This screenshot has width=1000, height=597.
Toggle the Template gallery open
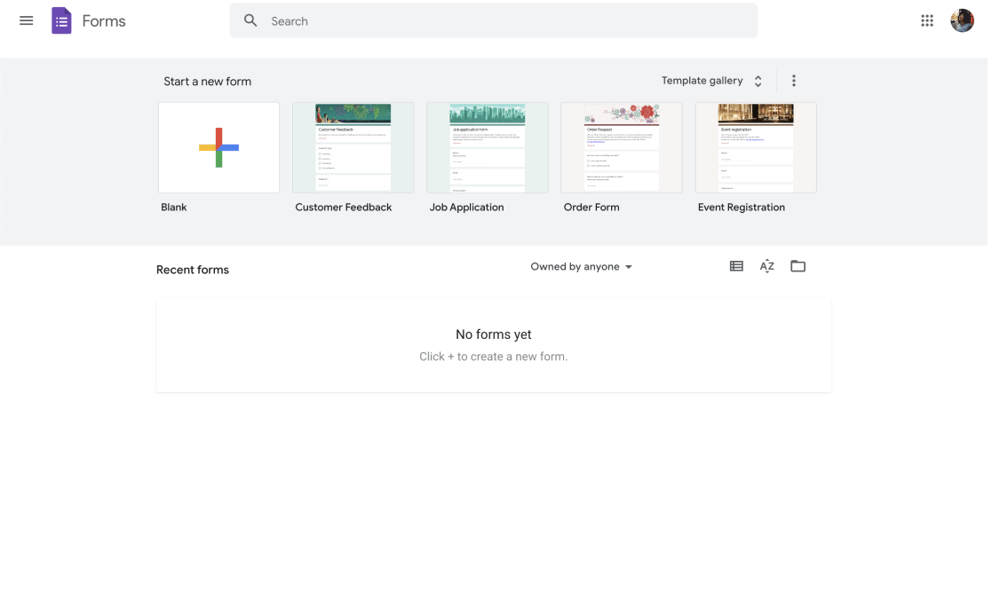point(700,80)
